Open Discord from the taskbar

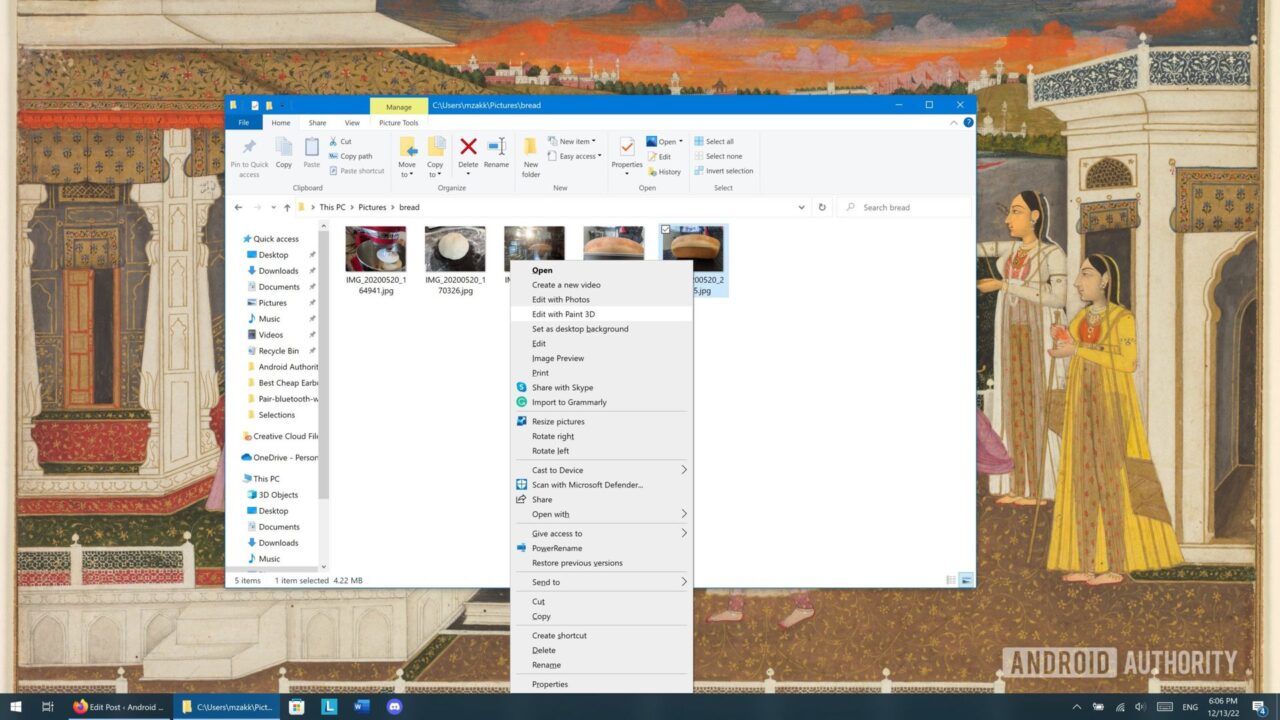(394, 707)
